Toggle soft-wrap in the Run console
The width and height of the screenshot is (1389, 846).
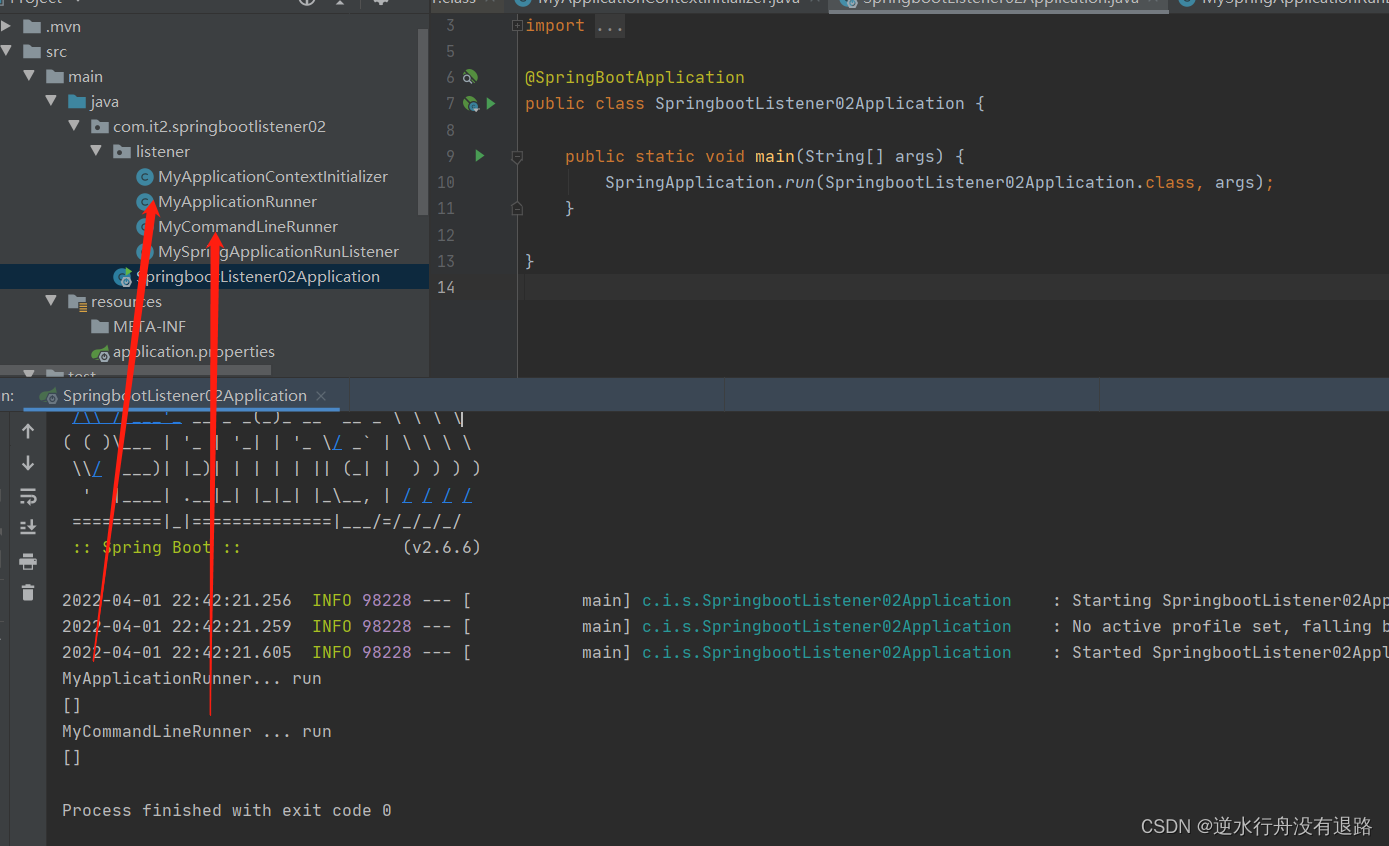coord(28,496)
